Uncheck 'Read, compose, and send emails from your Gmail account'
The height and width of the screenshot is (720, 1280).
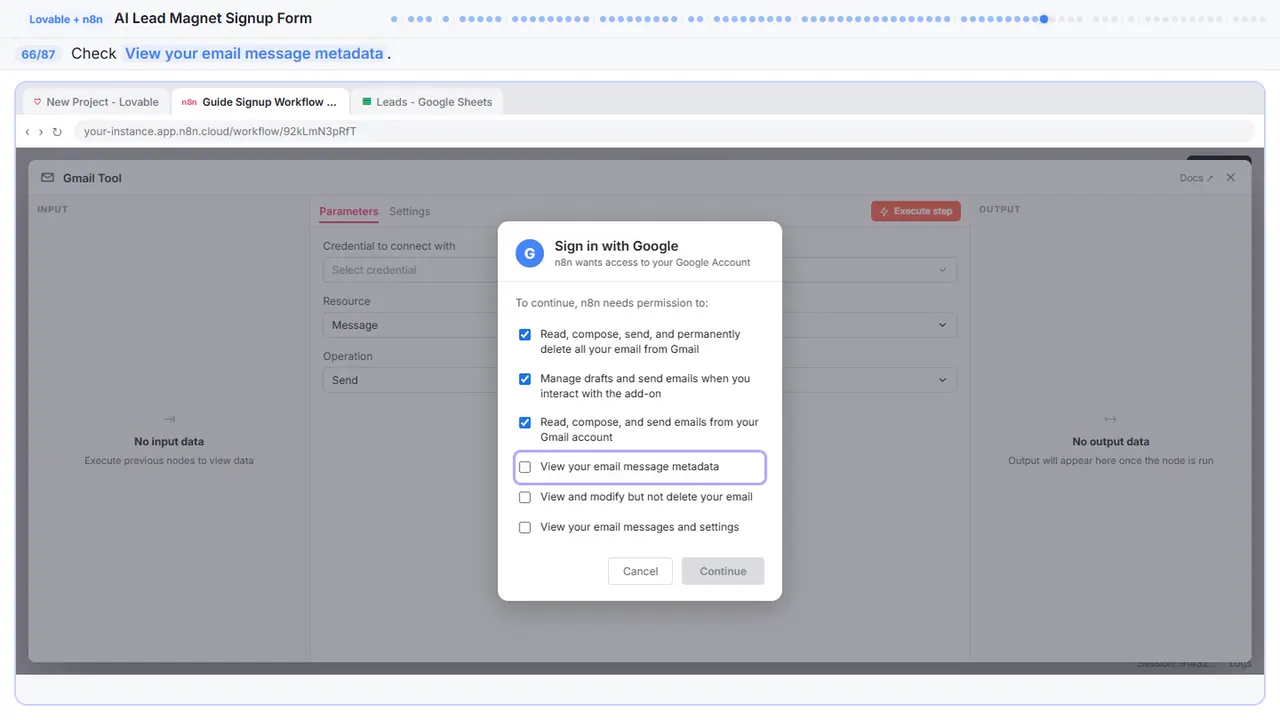coord(525,423)
